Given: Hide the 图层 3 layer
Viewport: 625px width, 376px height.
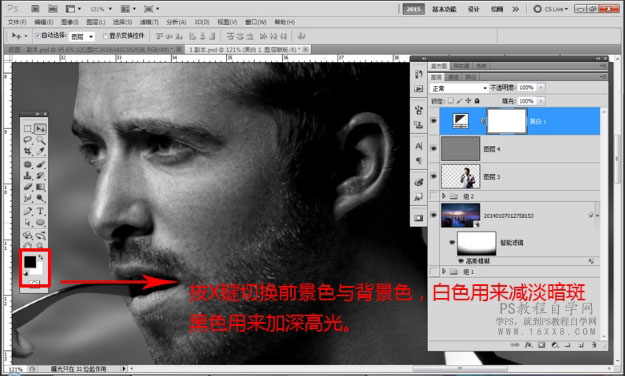Looking at the screenshot, I should point(434,176).
